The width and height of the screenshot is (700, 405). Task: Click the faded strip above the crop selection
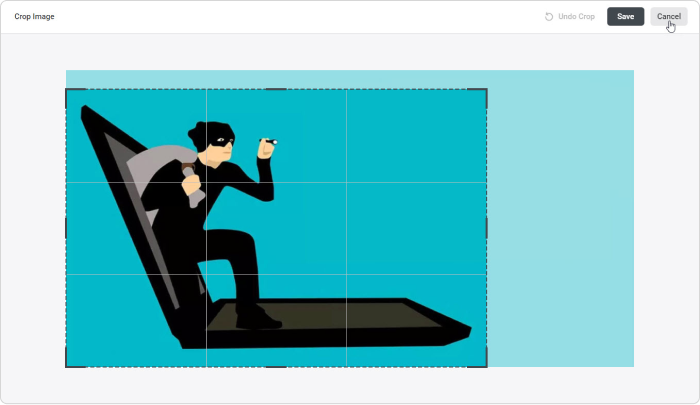coord(350,79)
